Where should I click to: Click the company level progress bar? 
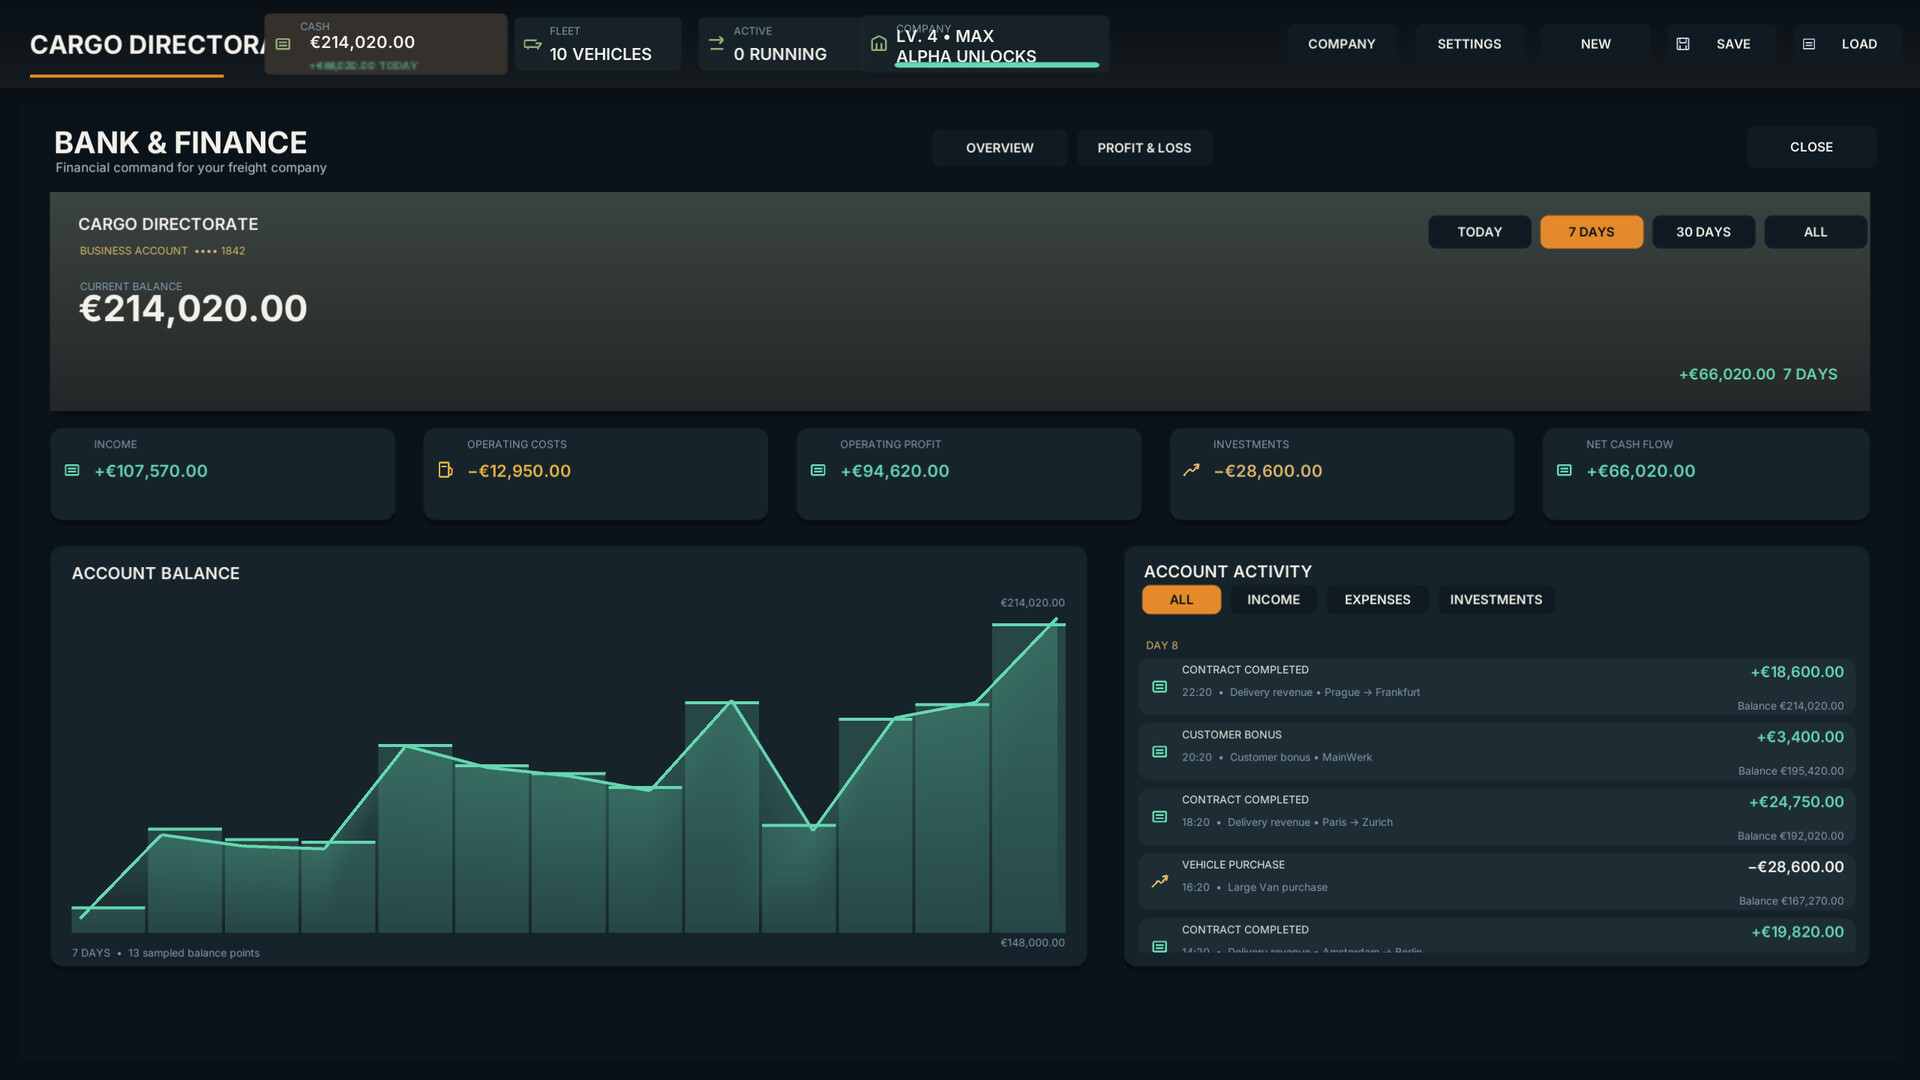point(997,65)
